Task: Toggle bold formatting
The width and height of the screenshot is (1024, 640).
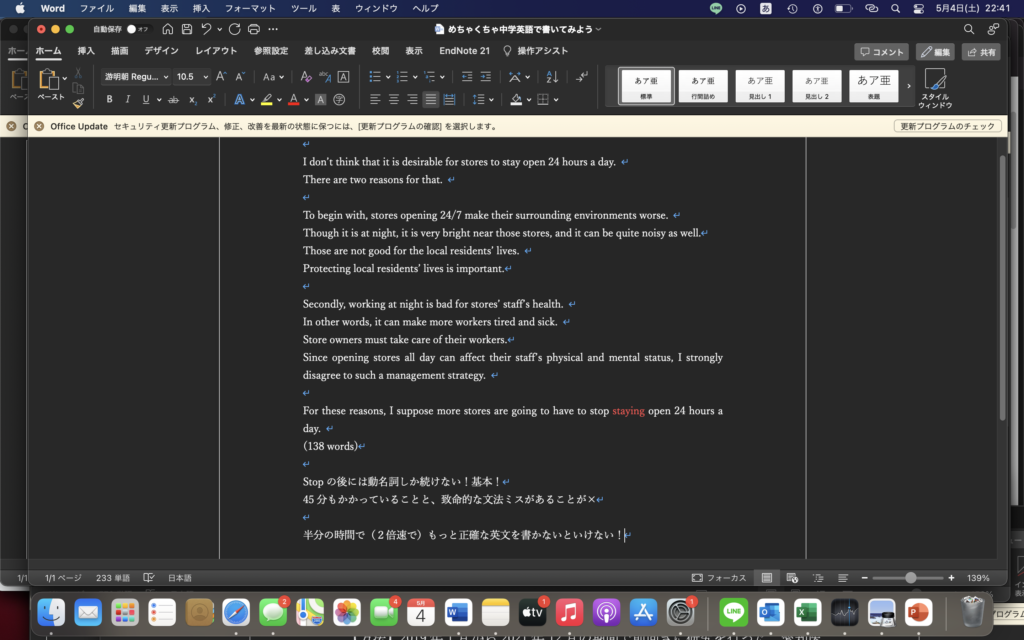Action: coord(110,98)
